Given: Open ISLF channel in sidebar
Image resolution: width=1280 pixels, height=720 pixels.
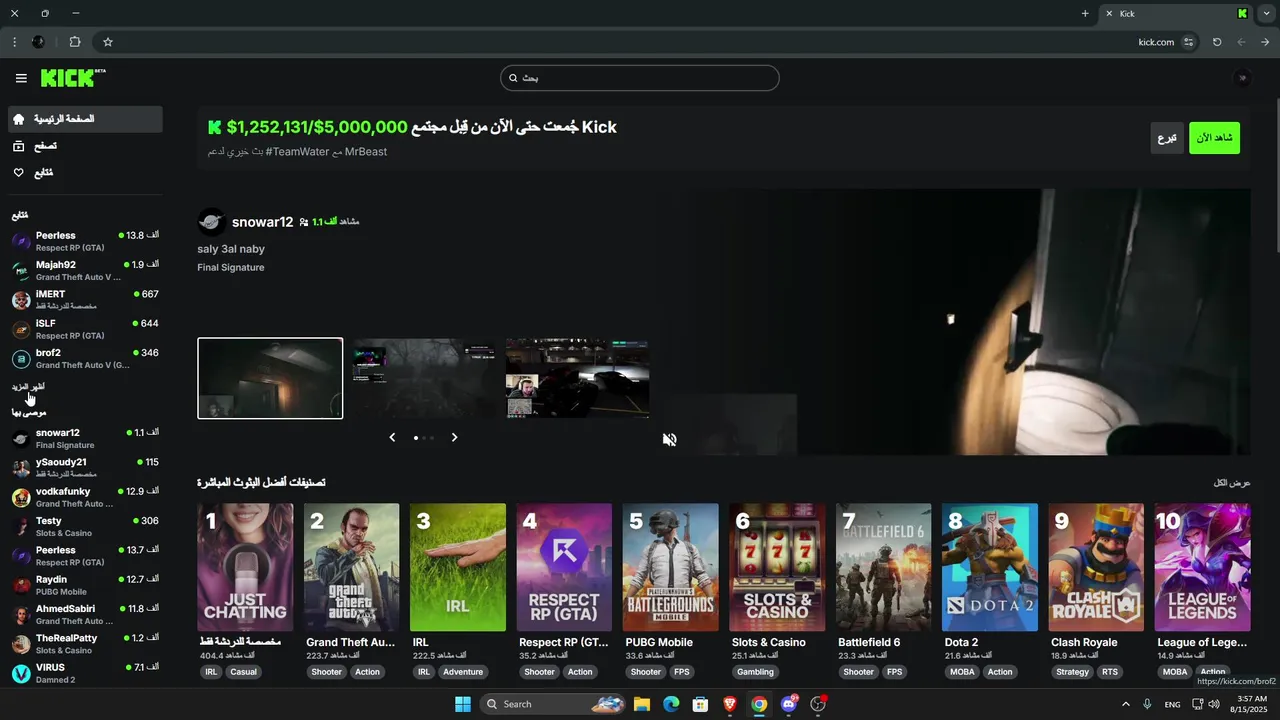Looking at the screenshot, I should [x=85, y=329].
